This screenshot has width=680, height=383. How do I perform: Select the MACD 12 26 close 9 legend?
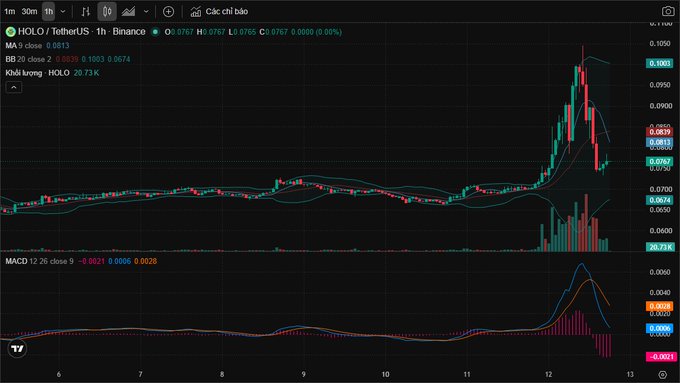point(39,261)
